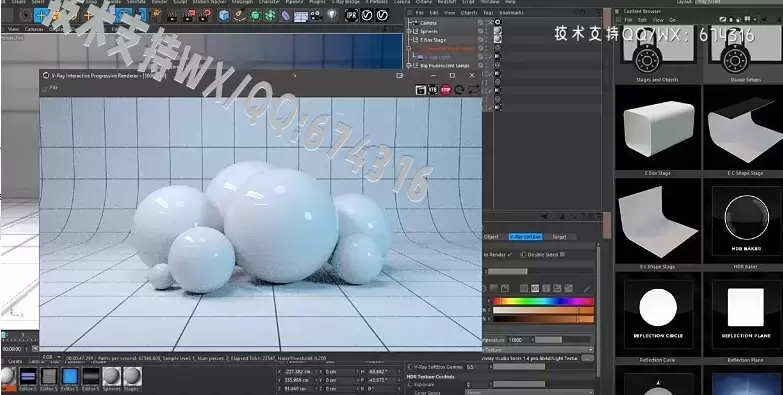Adjust the Temperature slider

[563, 340]
